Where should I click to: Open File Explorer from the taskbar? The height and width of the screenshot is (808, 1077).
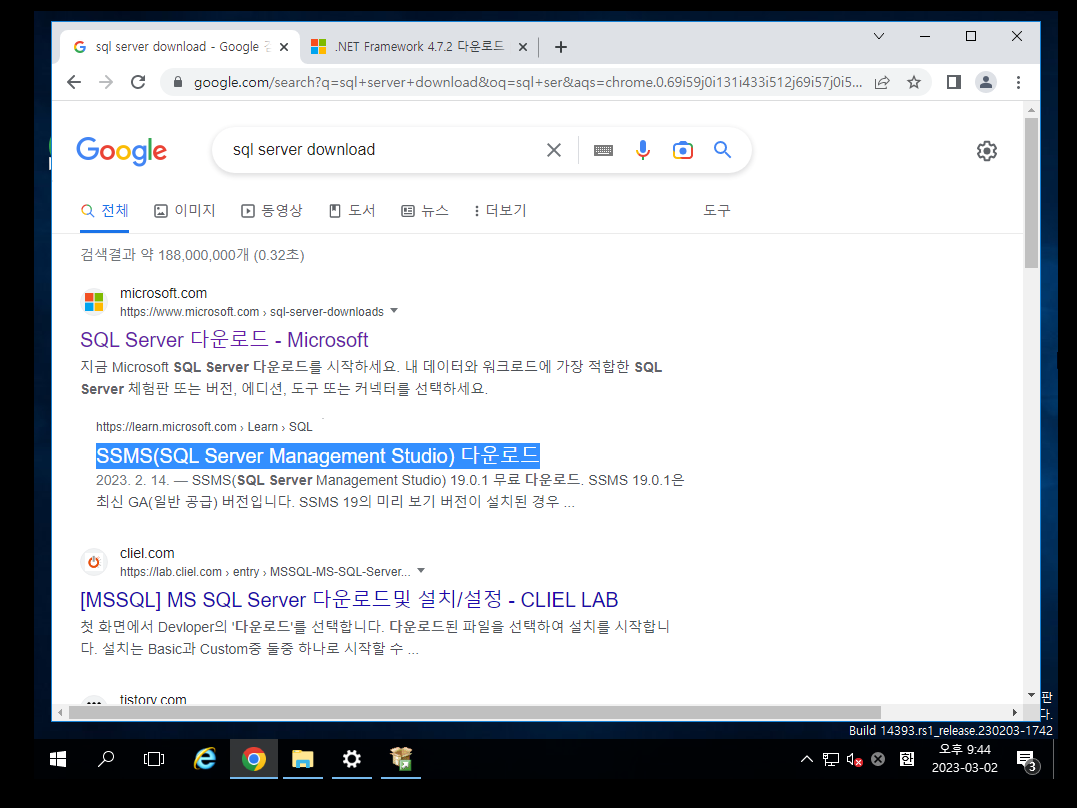click(302, 759)
